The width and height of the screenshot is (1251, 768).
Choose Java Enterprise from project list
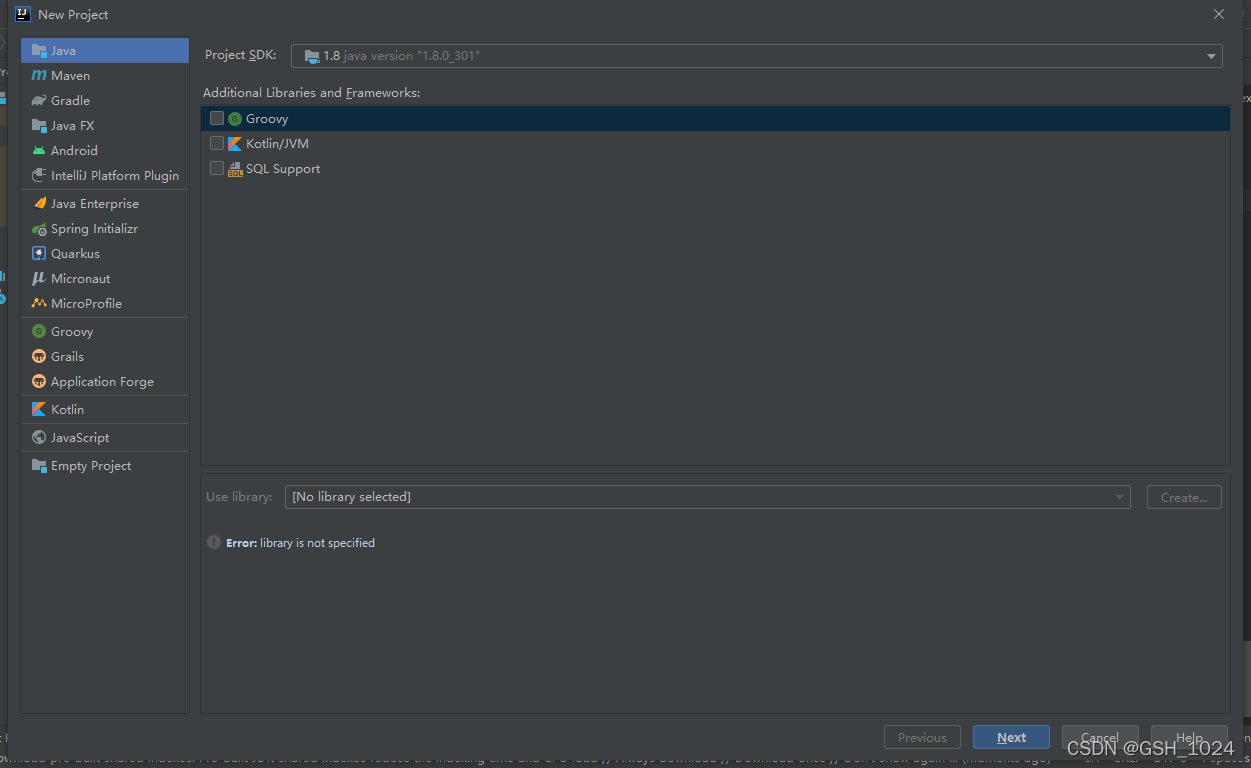(x=105, y=203)
